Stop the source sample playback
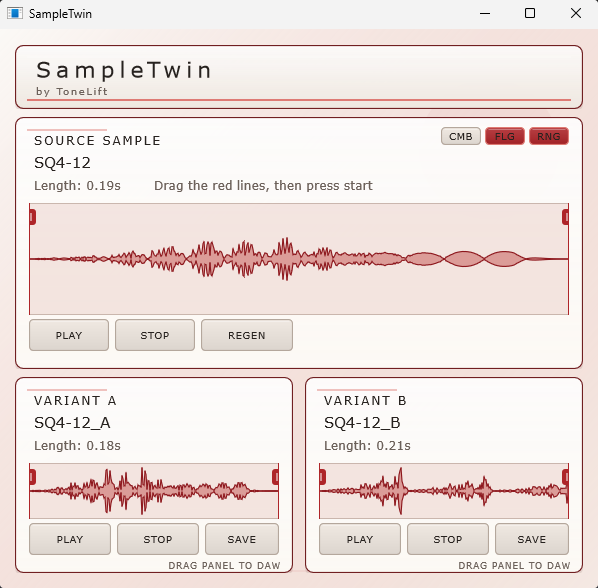 pyautogui.click(x=155, y=335)
